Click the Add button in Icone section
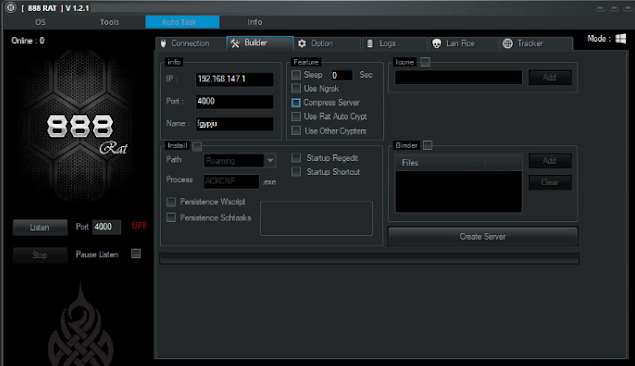 [550, 77]
